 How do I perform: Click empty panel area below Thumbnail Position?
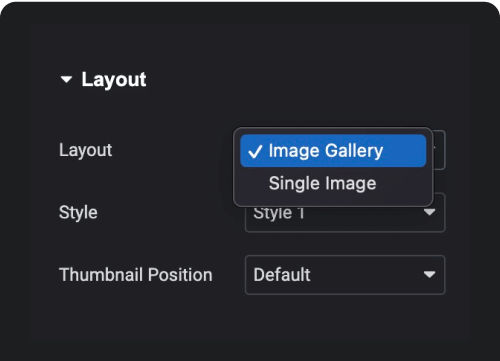point(250,318)
